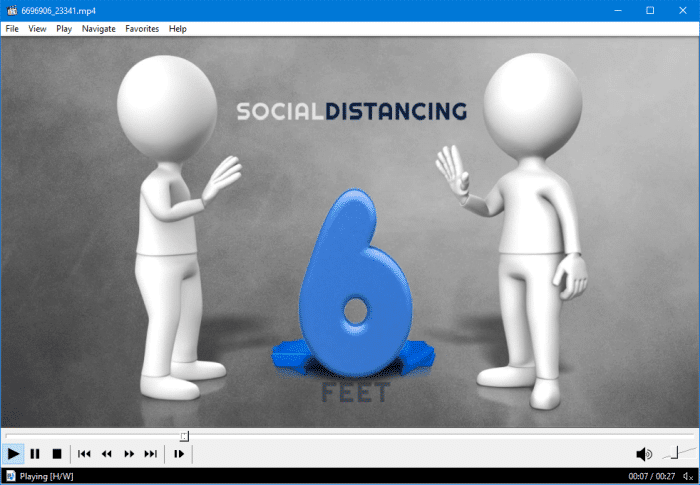
Task: Click the rewind (decrease speed) icon
Action: [x=107, y=454]
